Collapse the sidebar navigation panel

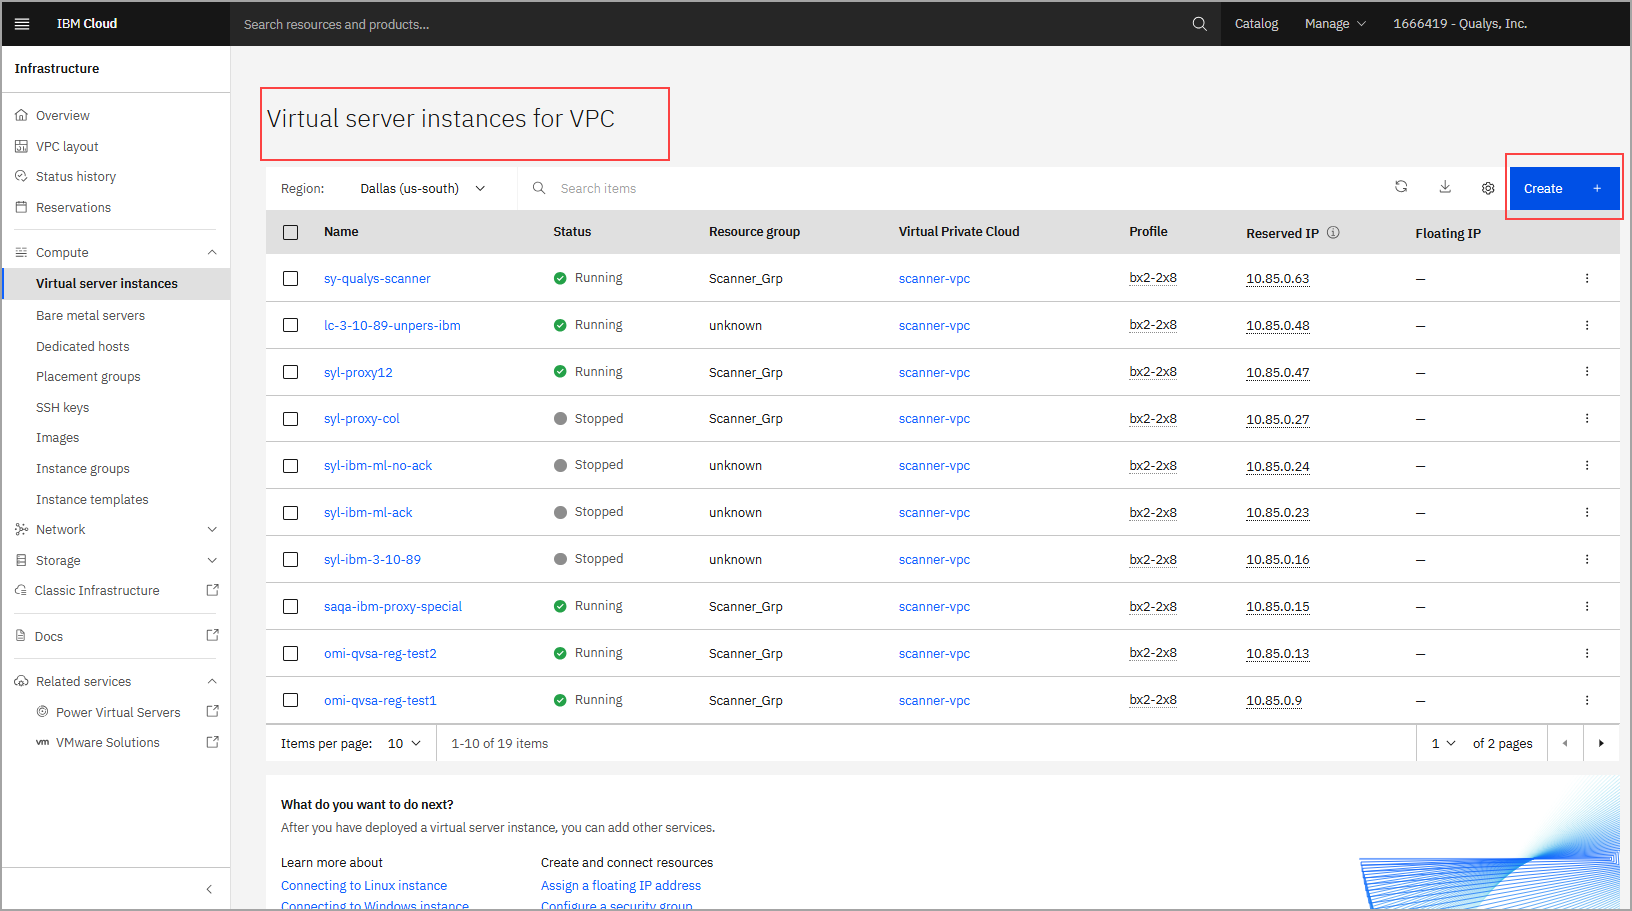pos(209,889)
